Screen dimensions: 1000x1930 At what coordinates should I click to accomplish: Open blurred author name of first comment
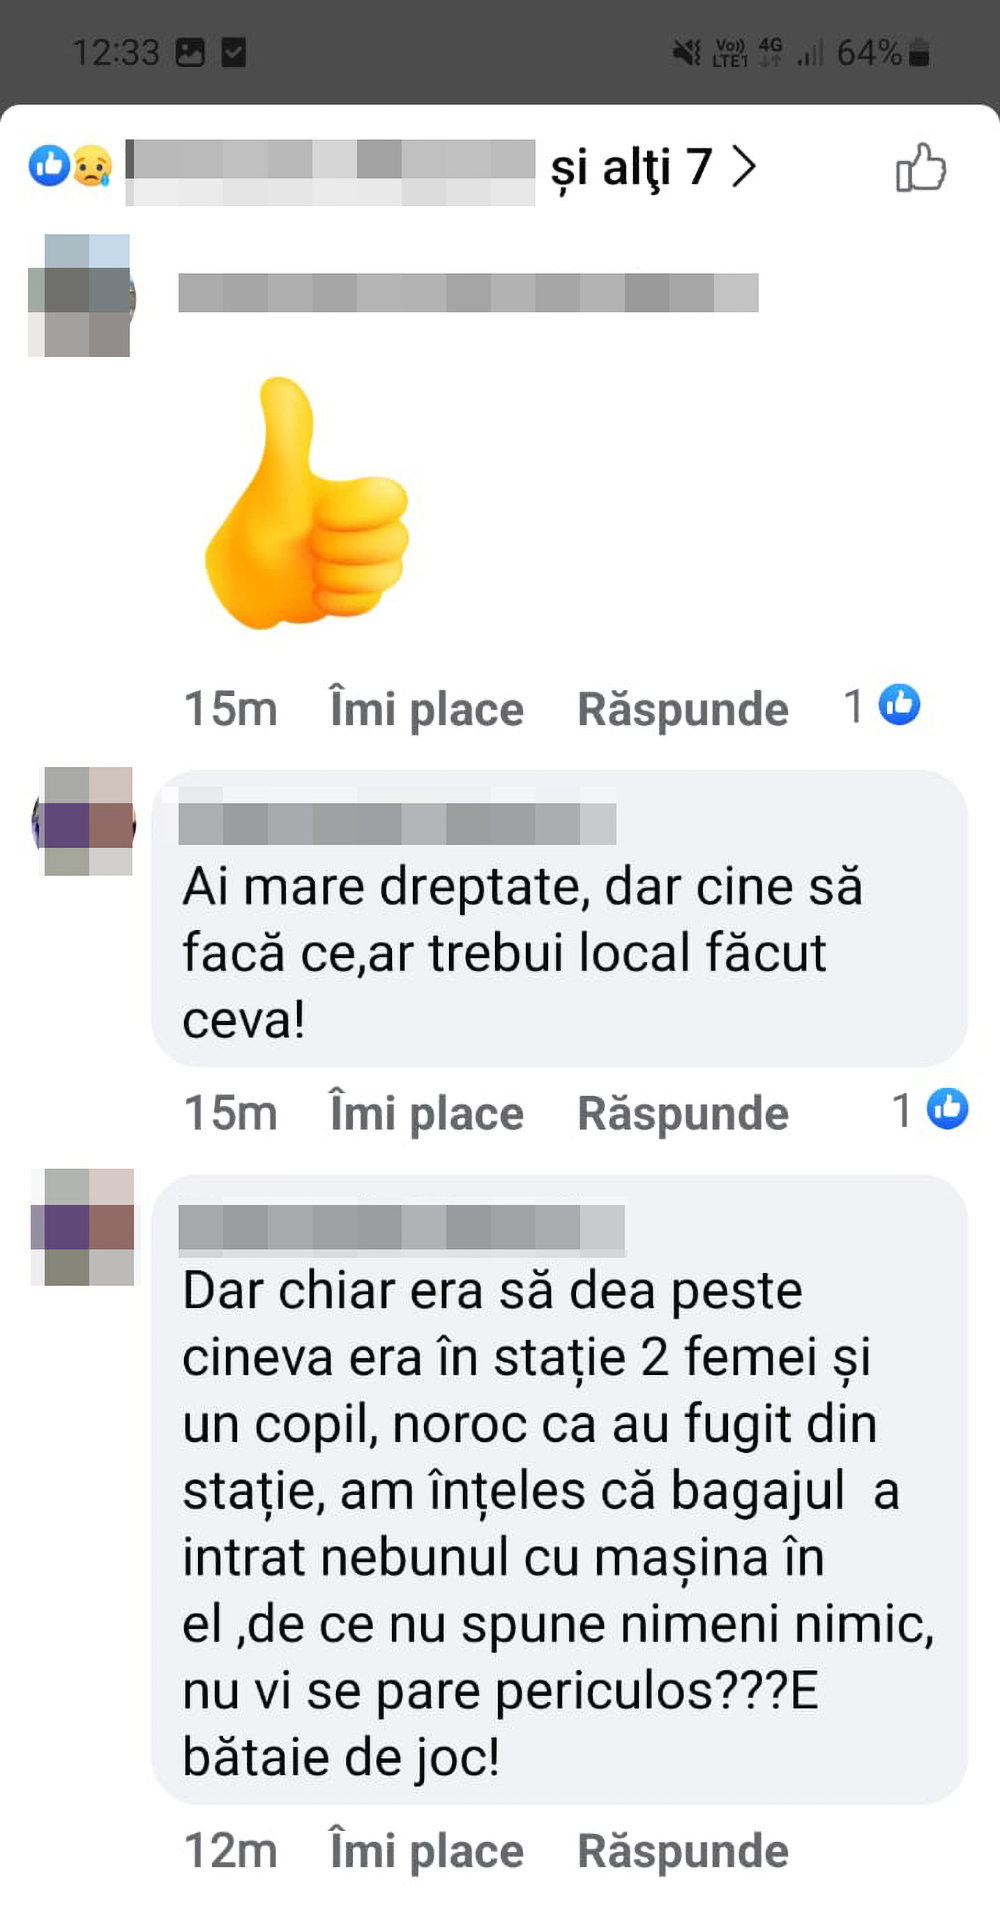point(468,292)
